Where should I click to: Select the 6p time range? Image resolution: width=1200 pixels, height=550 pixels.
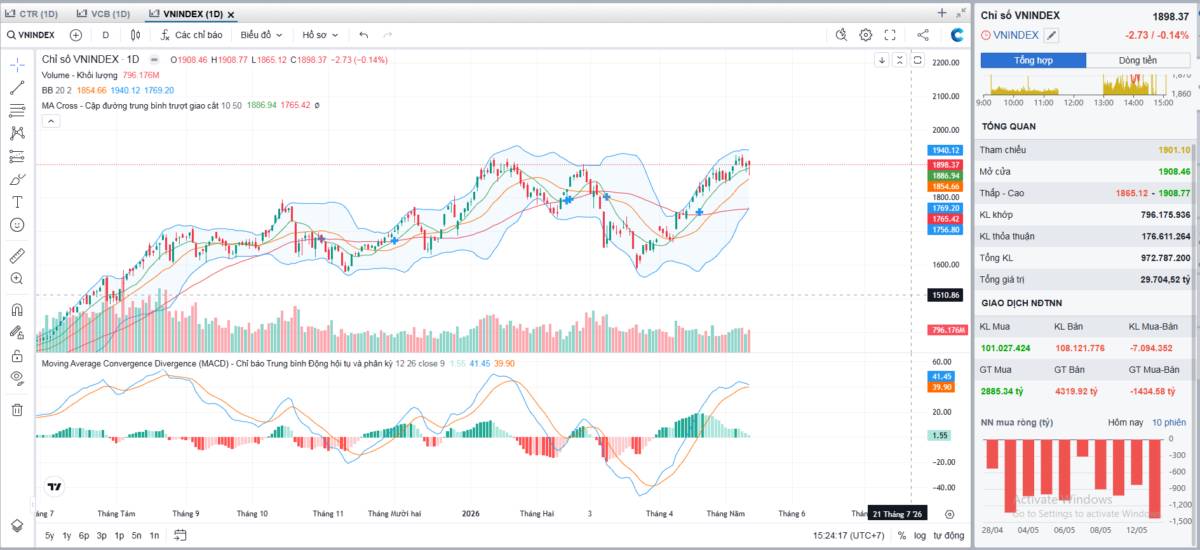(x=84, y=536)
